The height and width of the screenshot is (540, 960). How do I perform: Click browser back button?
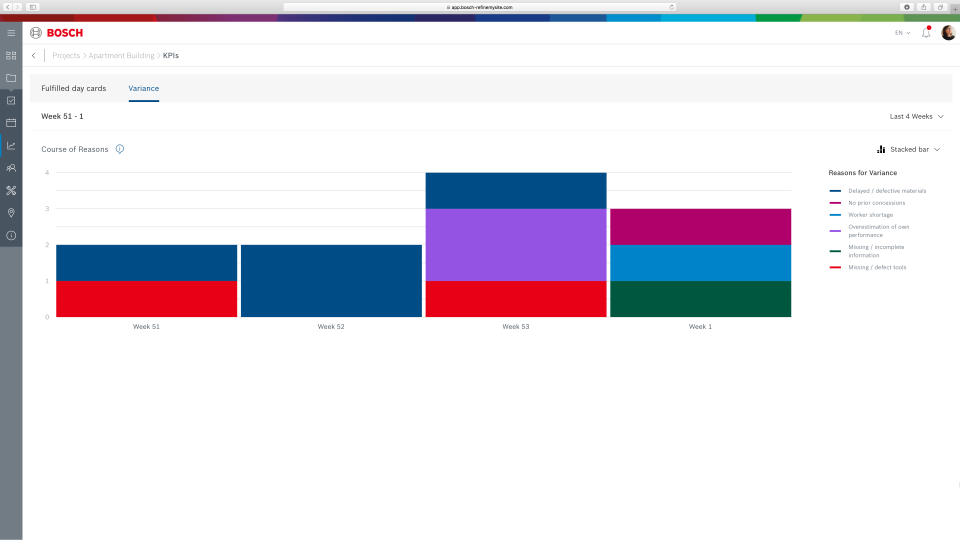[x=8, y=7]
